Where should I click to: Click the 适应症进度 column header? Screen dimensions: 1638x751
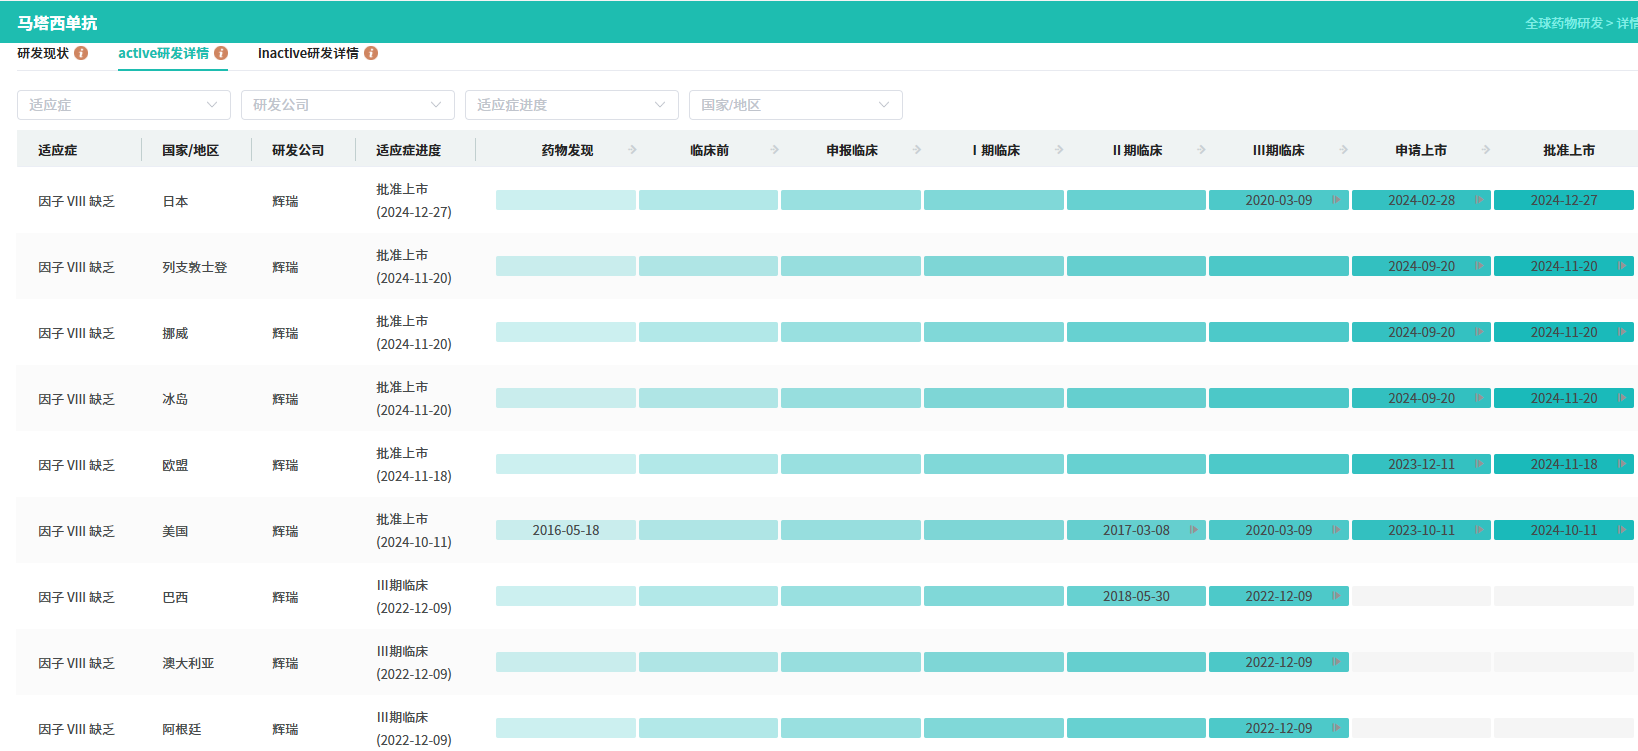[408, 150]
